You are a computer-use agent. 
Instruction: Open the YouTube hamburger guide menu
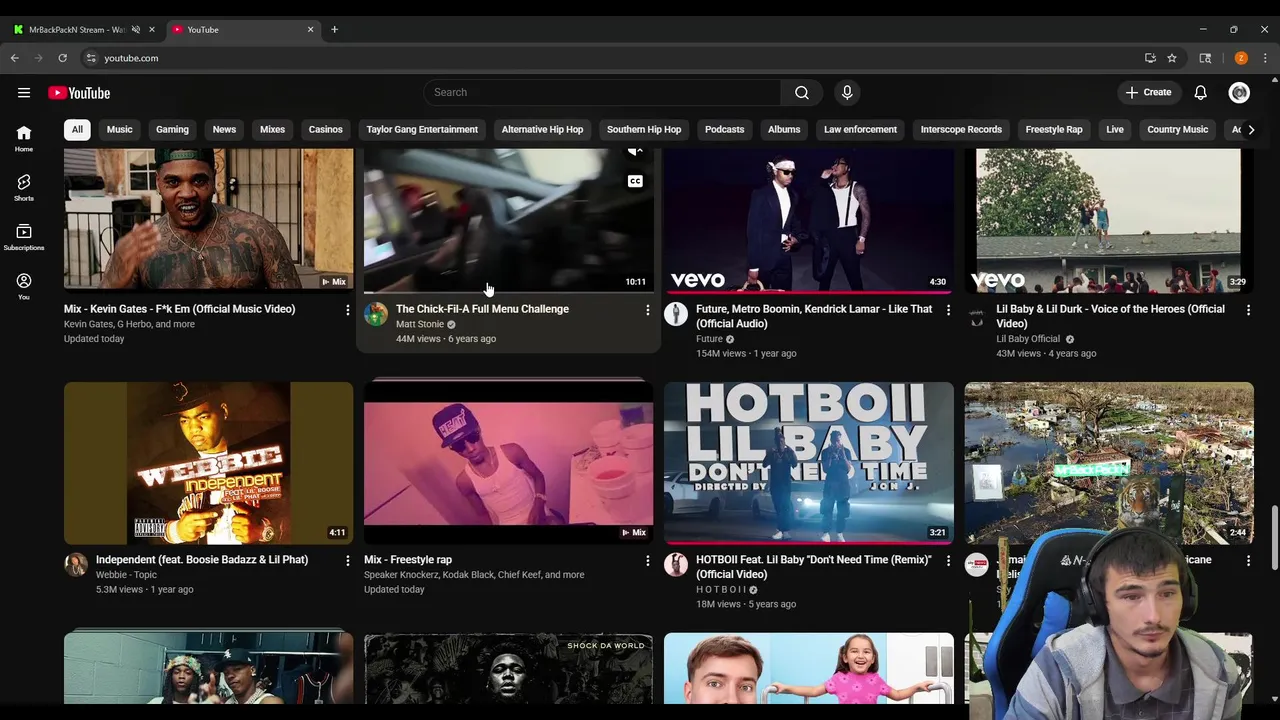[x=24, y=93]
